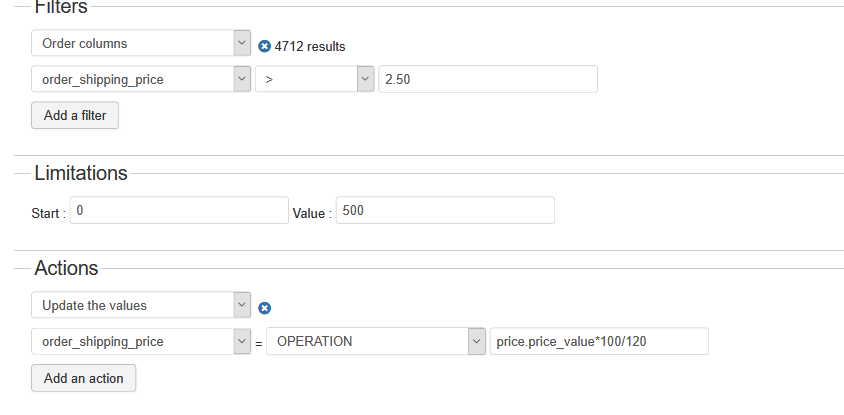The height and width of the screenshot is (415, 844).
Task: Select the Value field showing 500
Action: [x=444, y=210]
